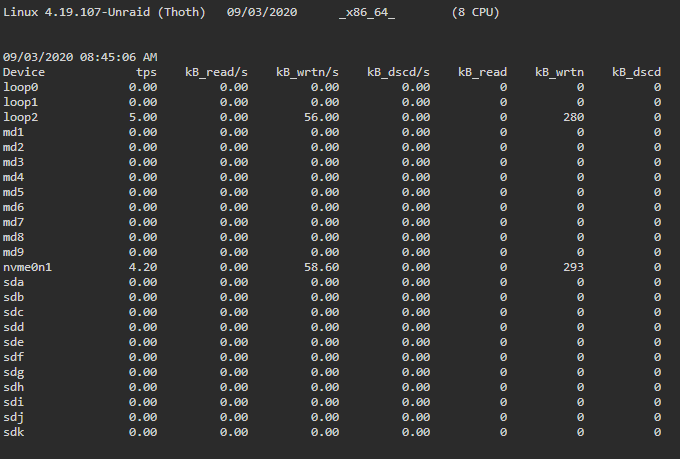Click the tps value "5.00" for loop2

pos(143,117)
